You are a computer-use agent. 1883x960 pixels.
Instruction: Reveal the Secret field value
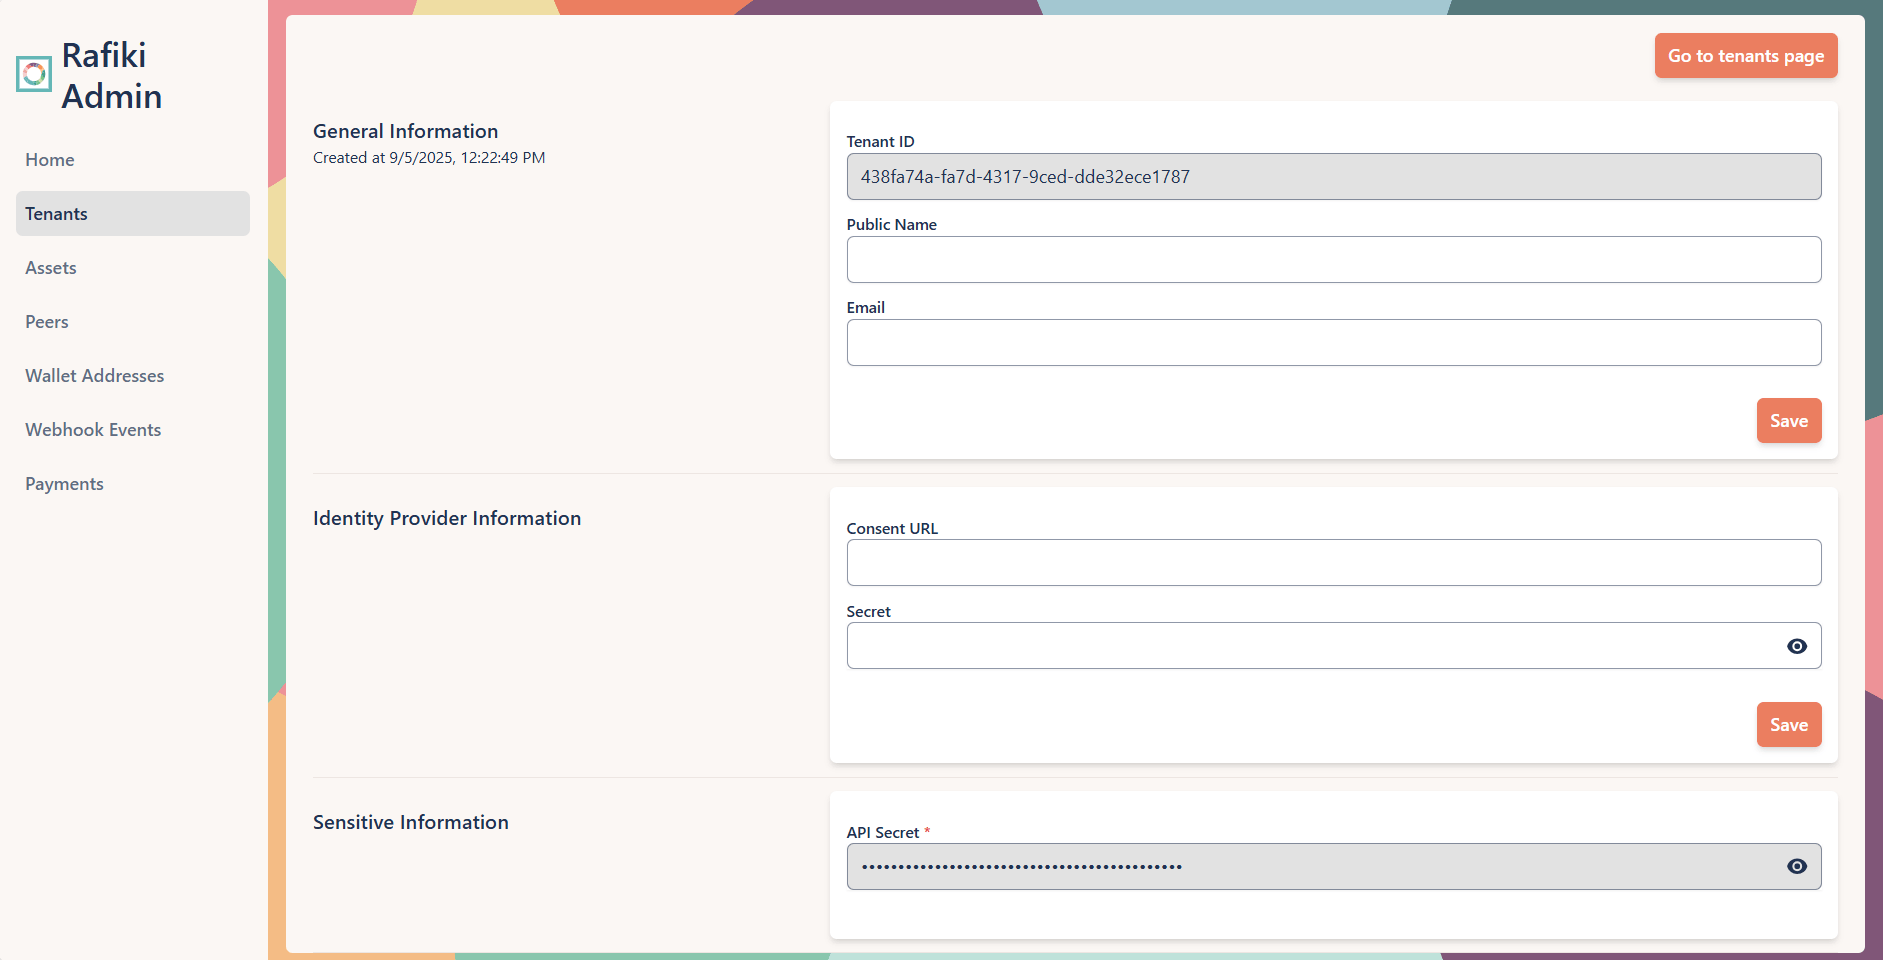pos(1797,646)
